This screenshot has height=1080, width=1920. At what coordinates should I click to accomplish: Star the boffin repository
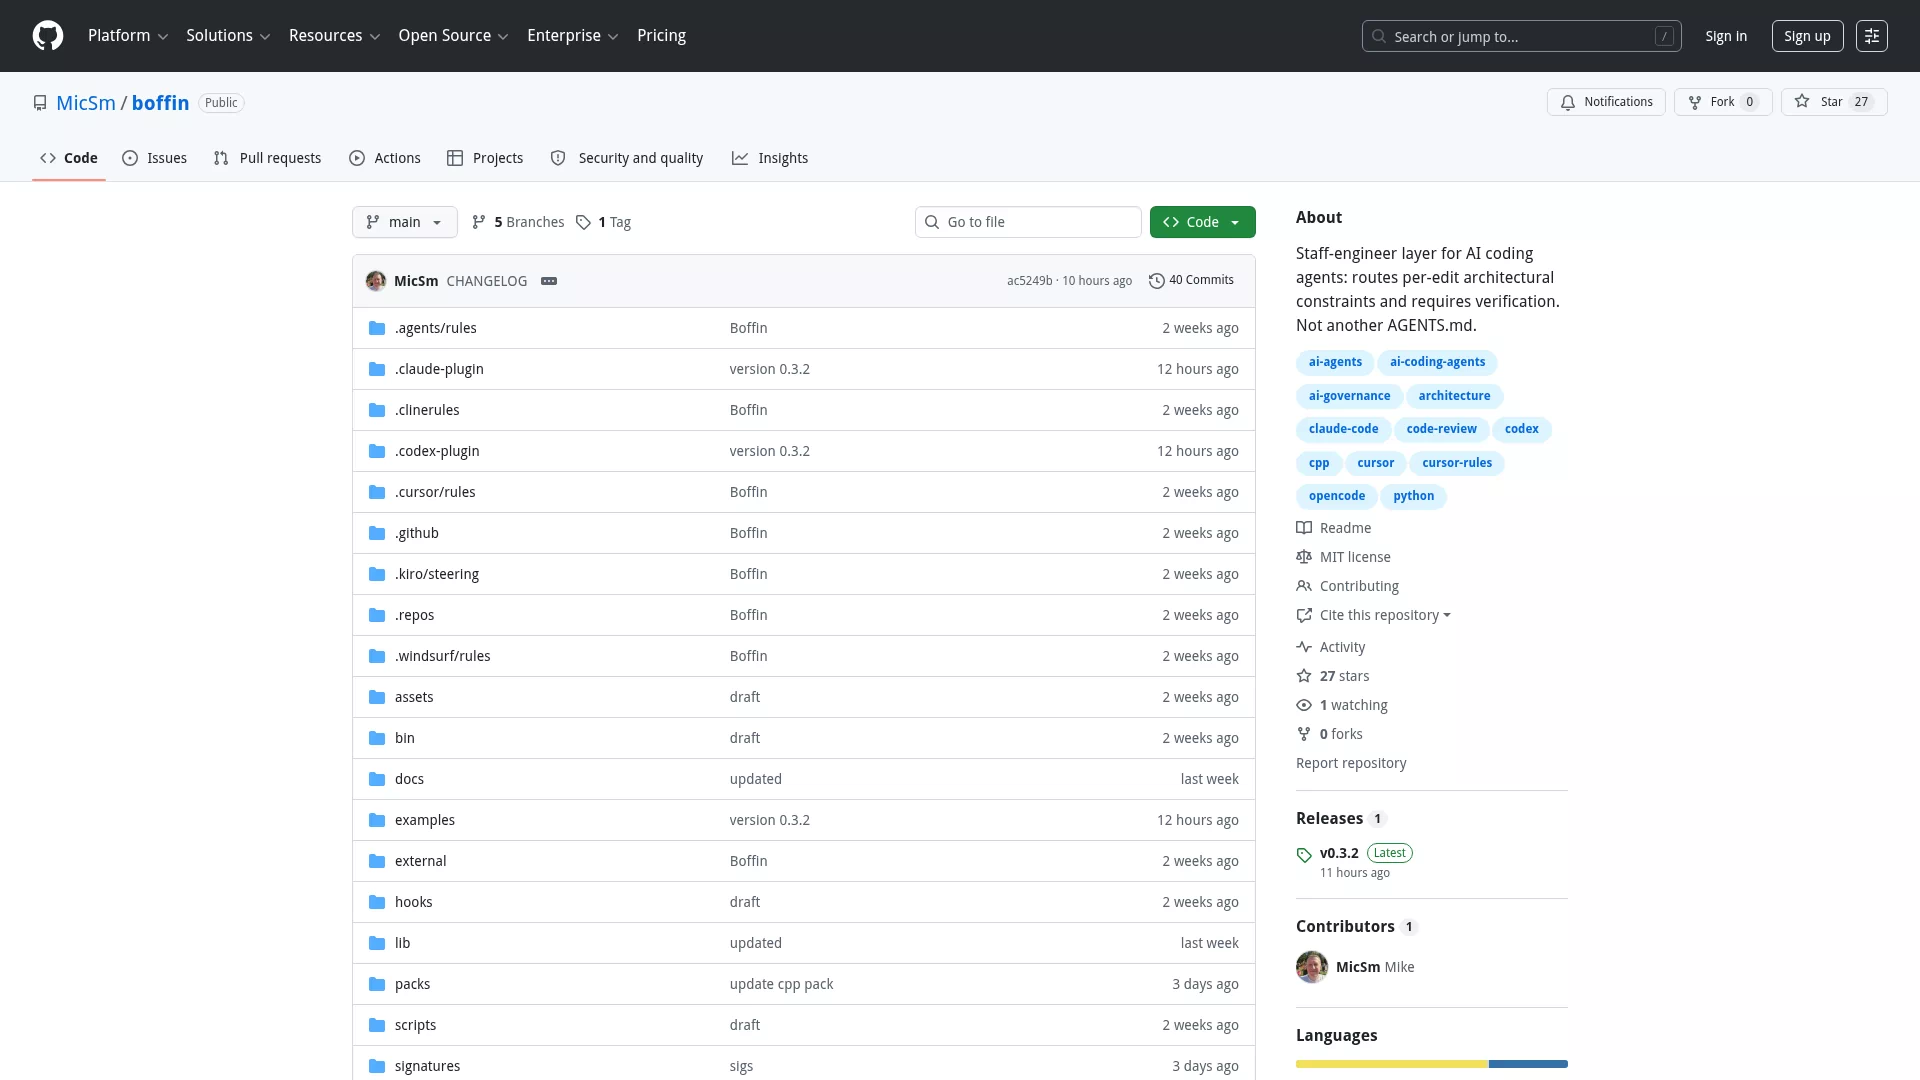click(x=1834, y=102)
